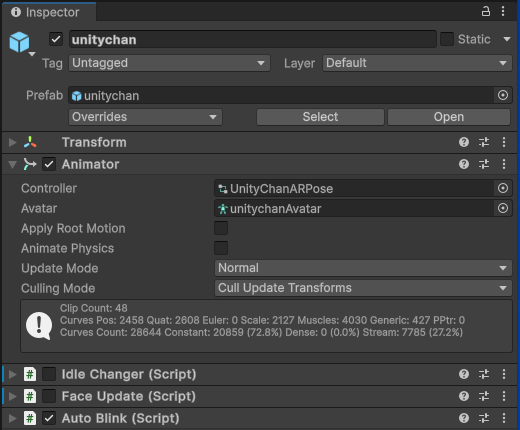Enable the Idle Changer script checkbox
Screen dimensions: 520x430
coord(49,374)
